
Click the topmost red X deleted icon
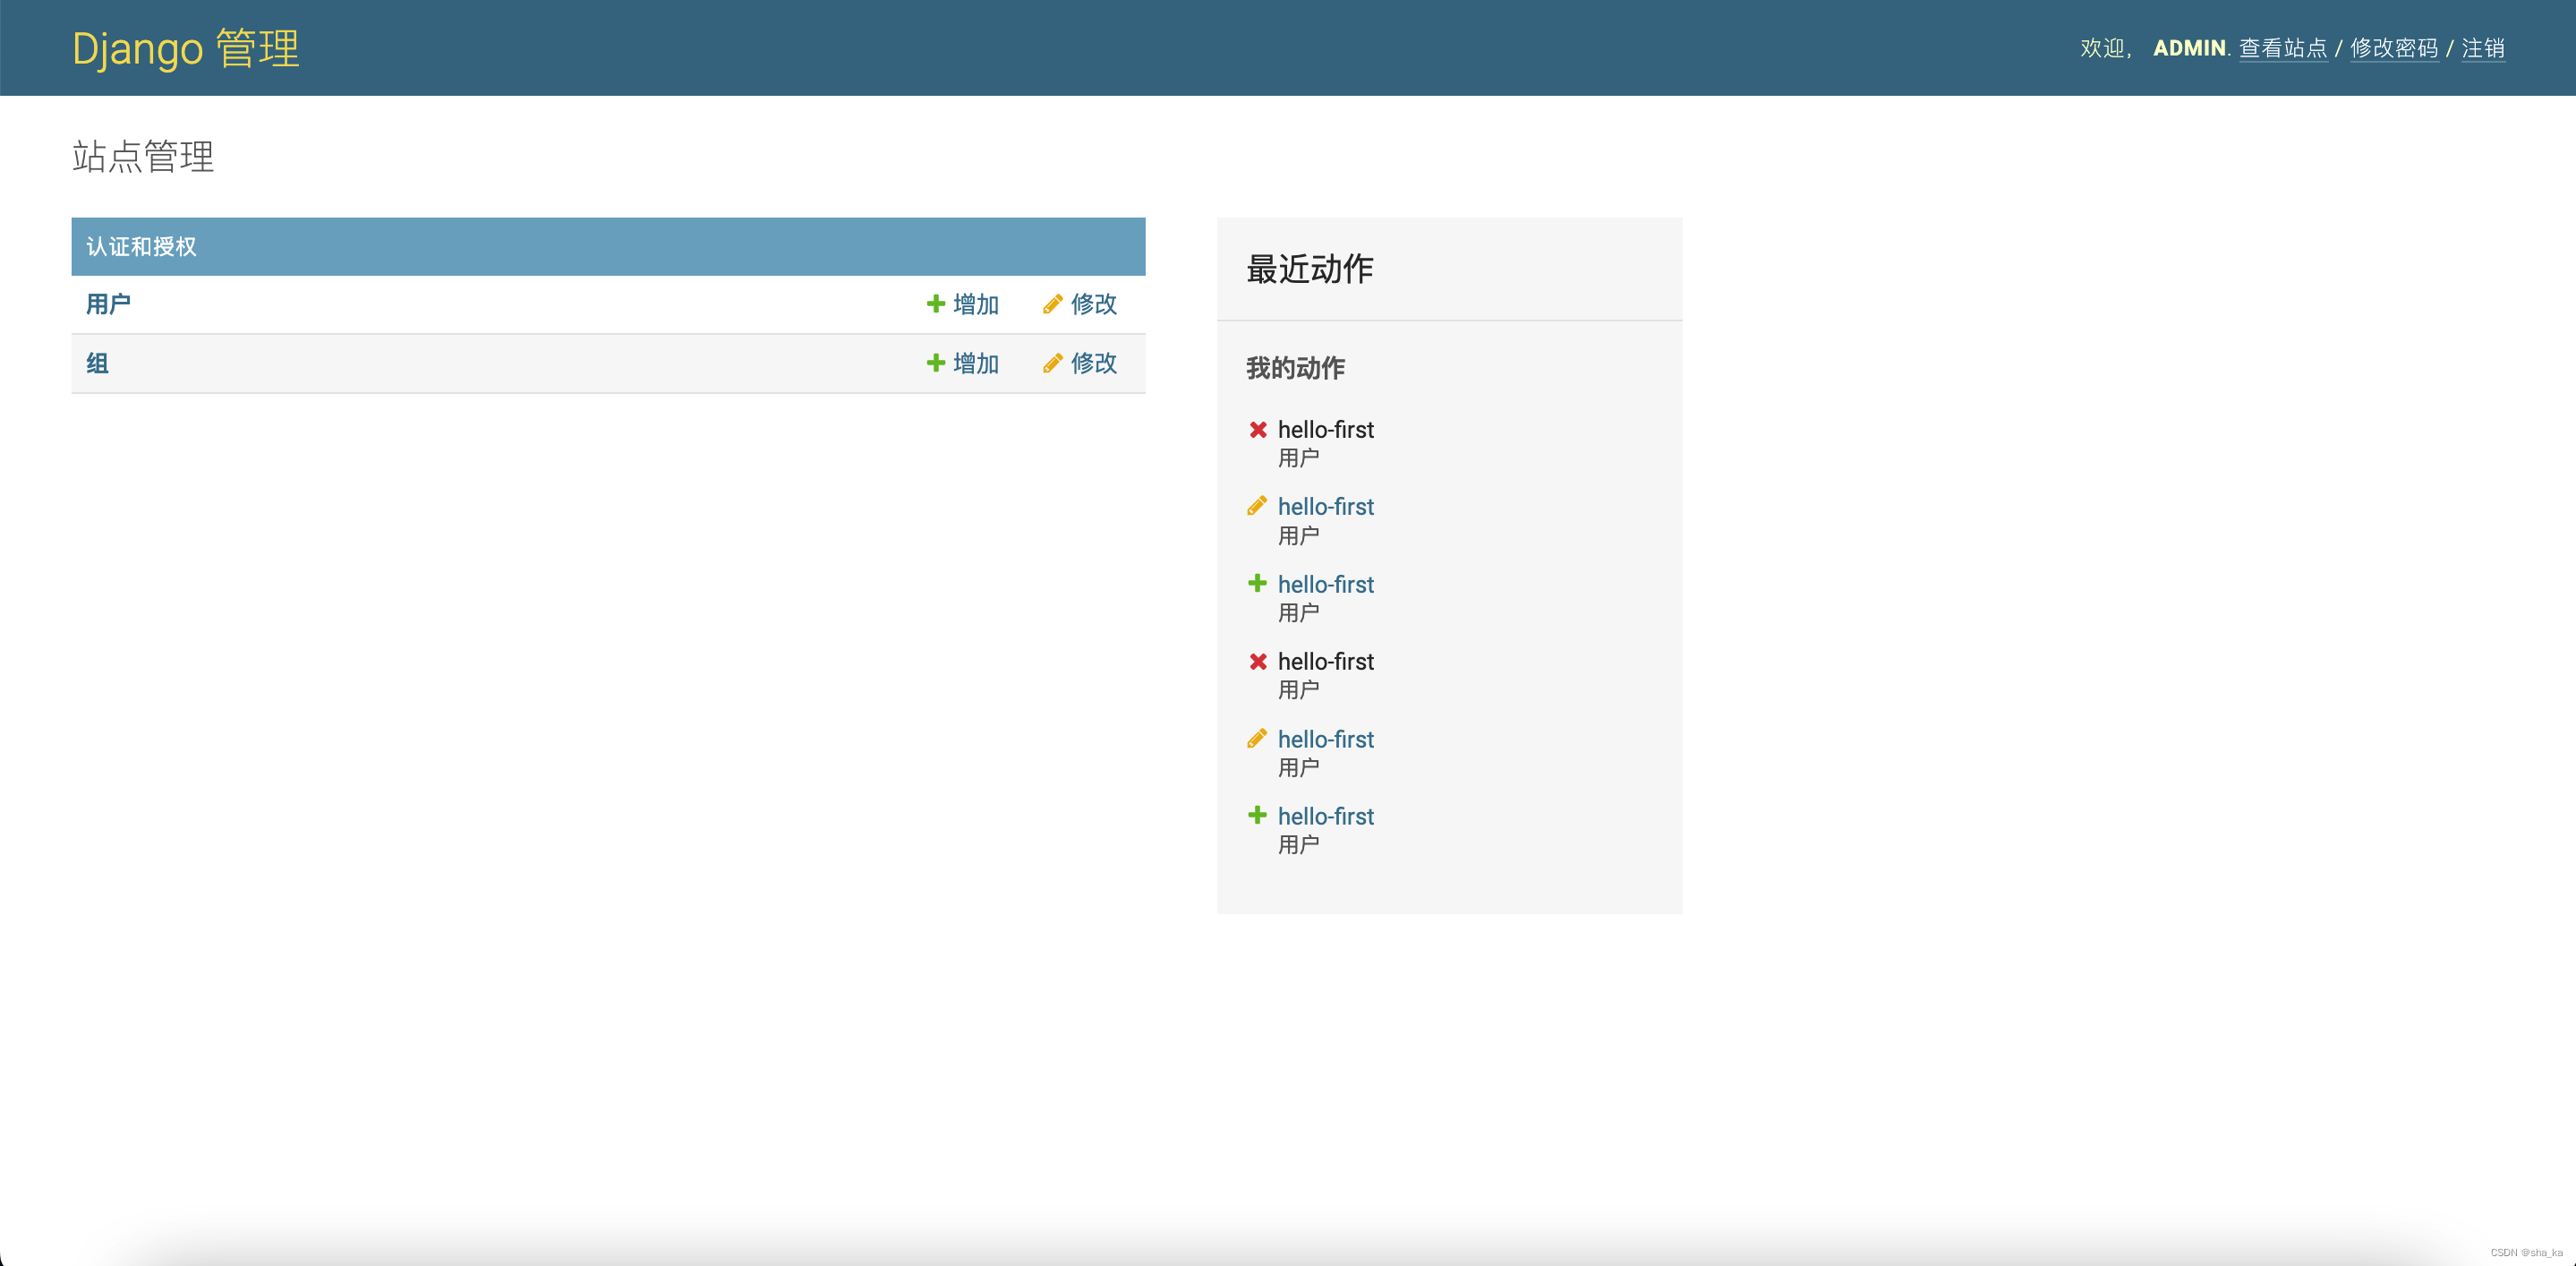[x=1258, y=430]
